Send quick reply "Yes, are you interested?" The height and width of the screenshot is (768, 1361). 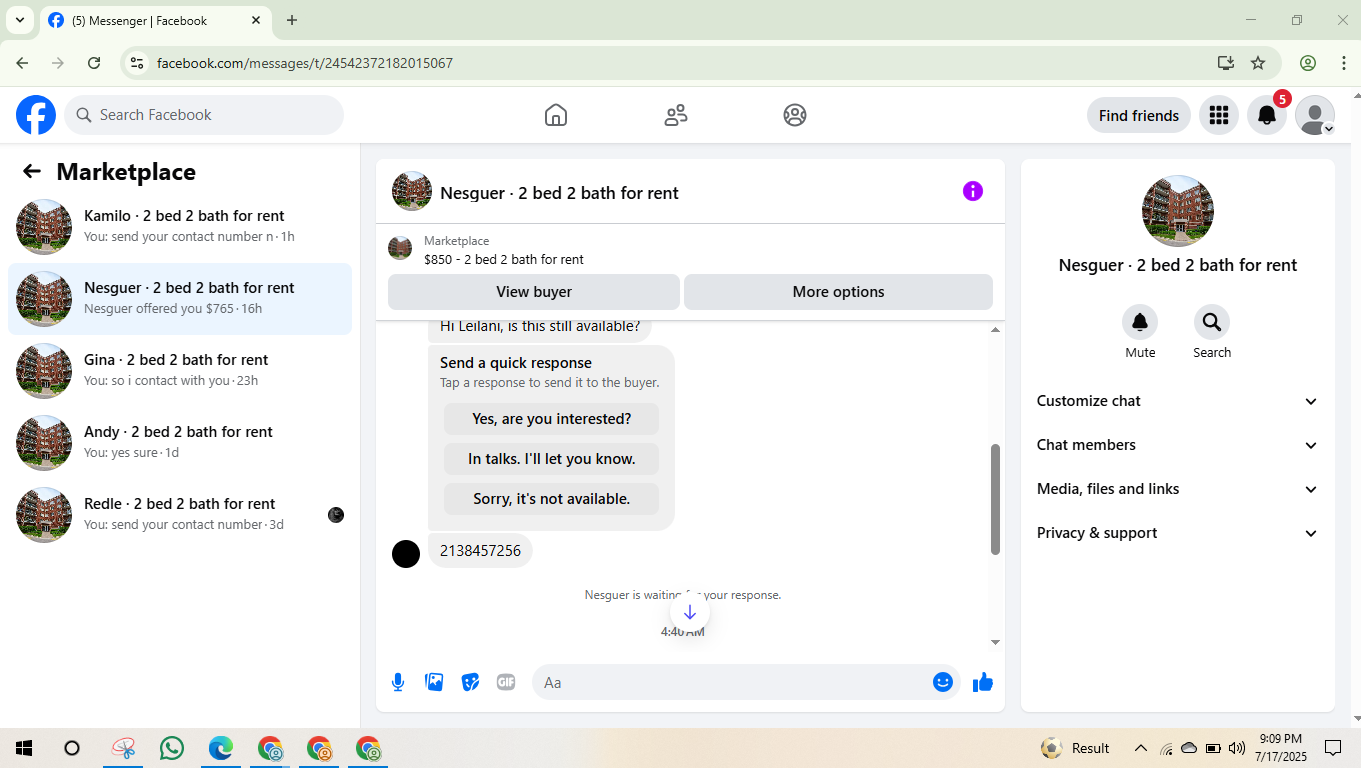tap(552, 419)
